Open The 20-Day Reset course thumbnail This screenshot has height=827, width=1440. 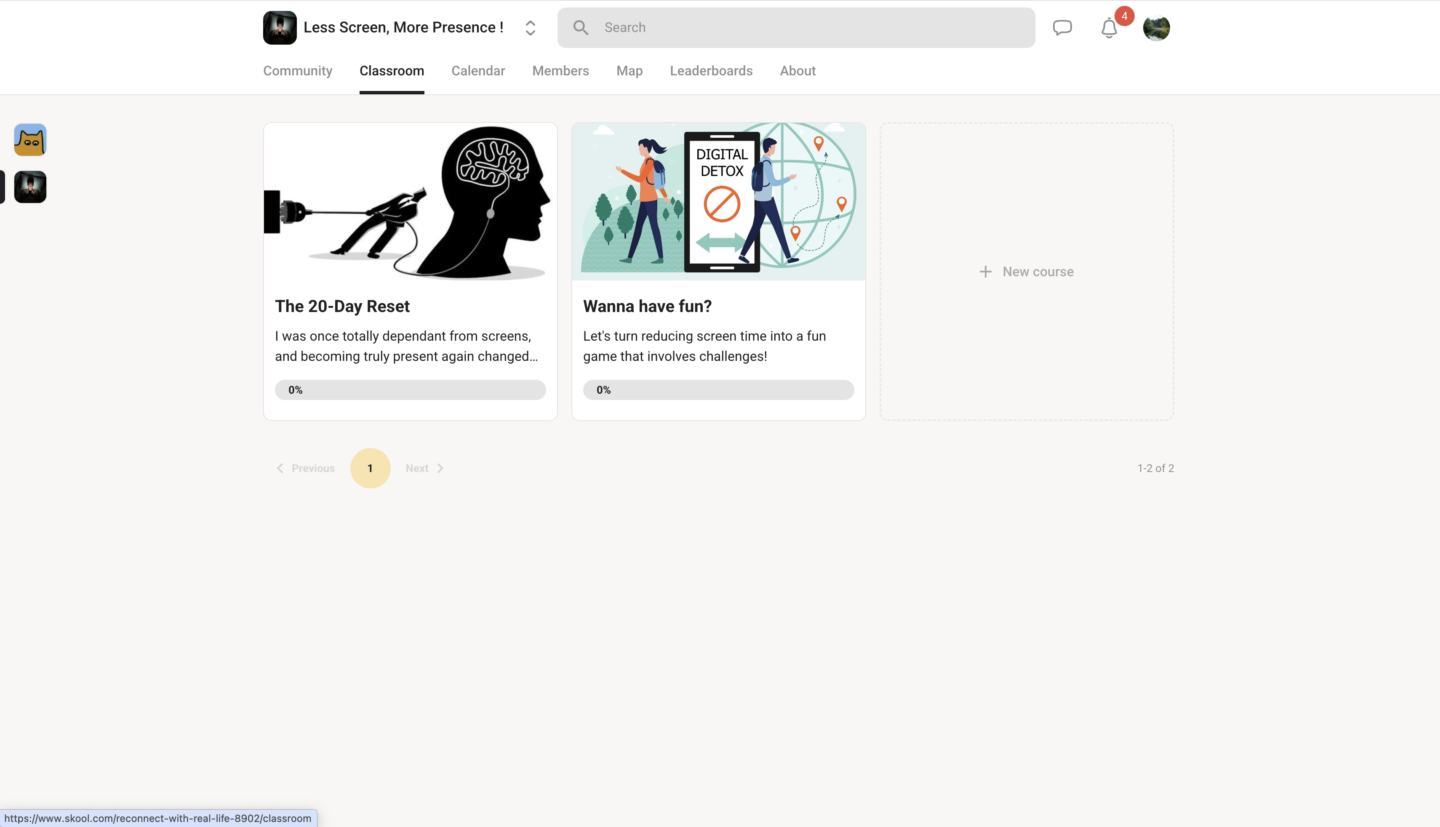pyautogui.click(x=410, y=201)
